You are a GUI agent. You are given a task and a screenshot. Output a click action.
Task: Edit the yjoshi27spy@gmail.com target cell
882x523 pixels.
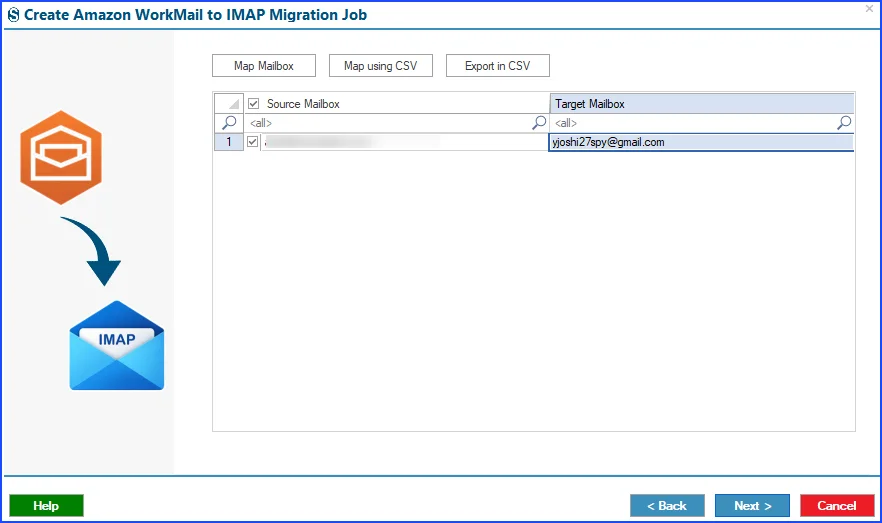(x=701, y=142)
